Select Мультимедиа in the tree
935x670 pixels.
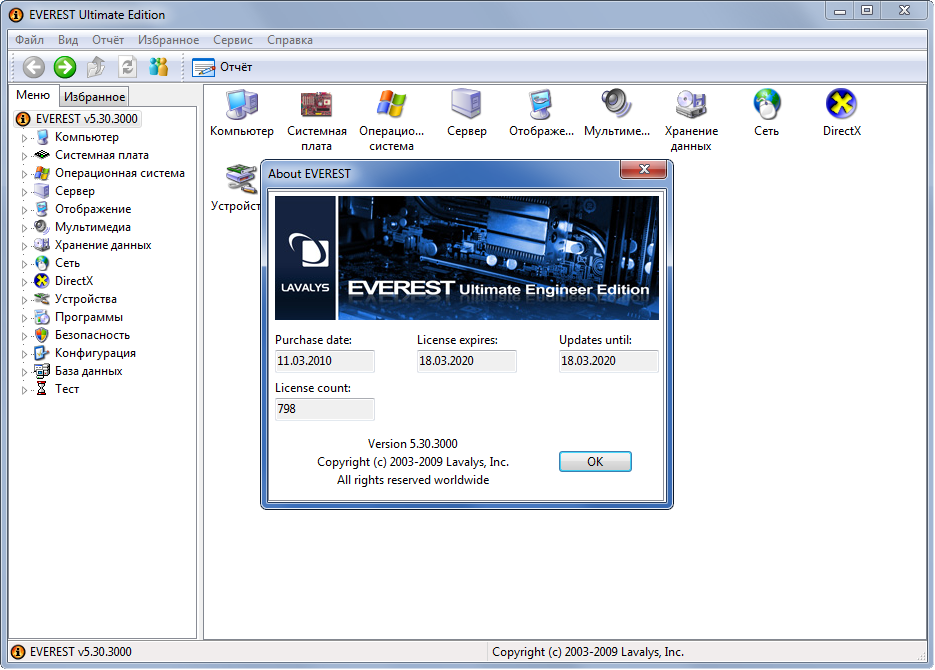tap(92, 227)
